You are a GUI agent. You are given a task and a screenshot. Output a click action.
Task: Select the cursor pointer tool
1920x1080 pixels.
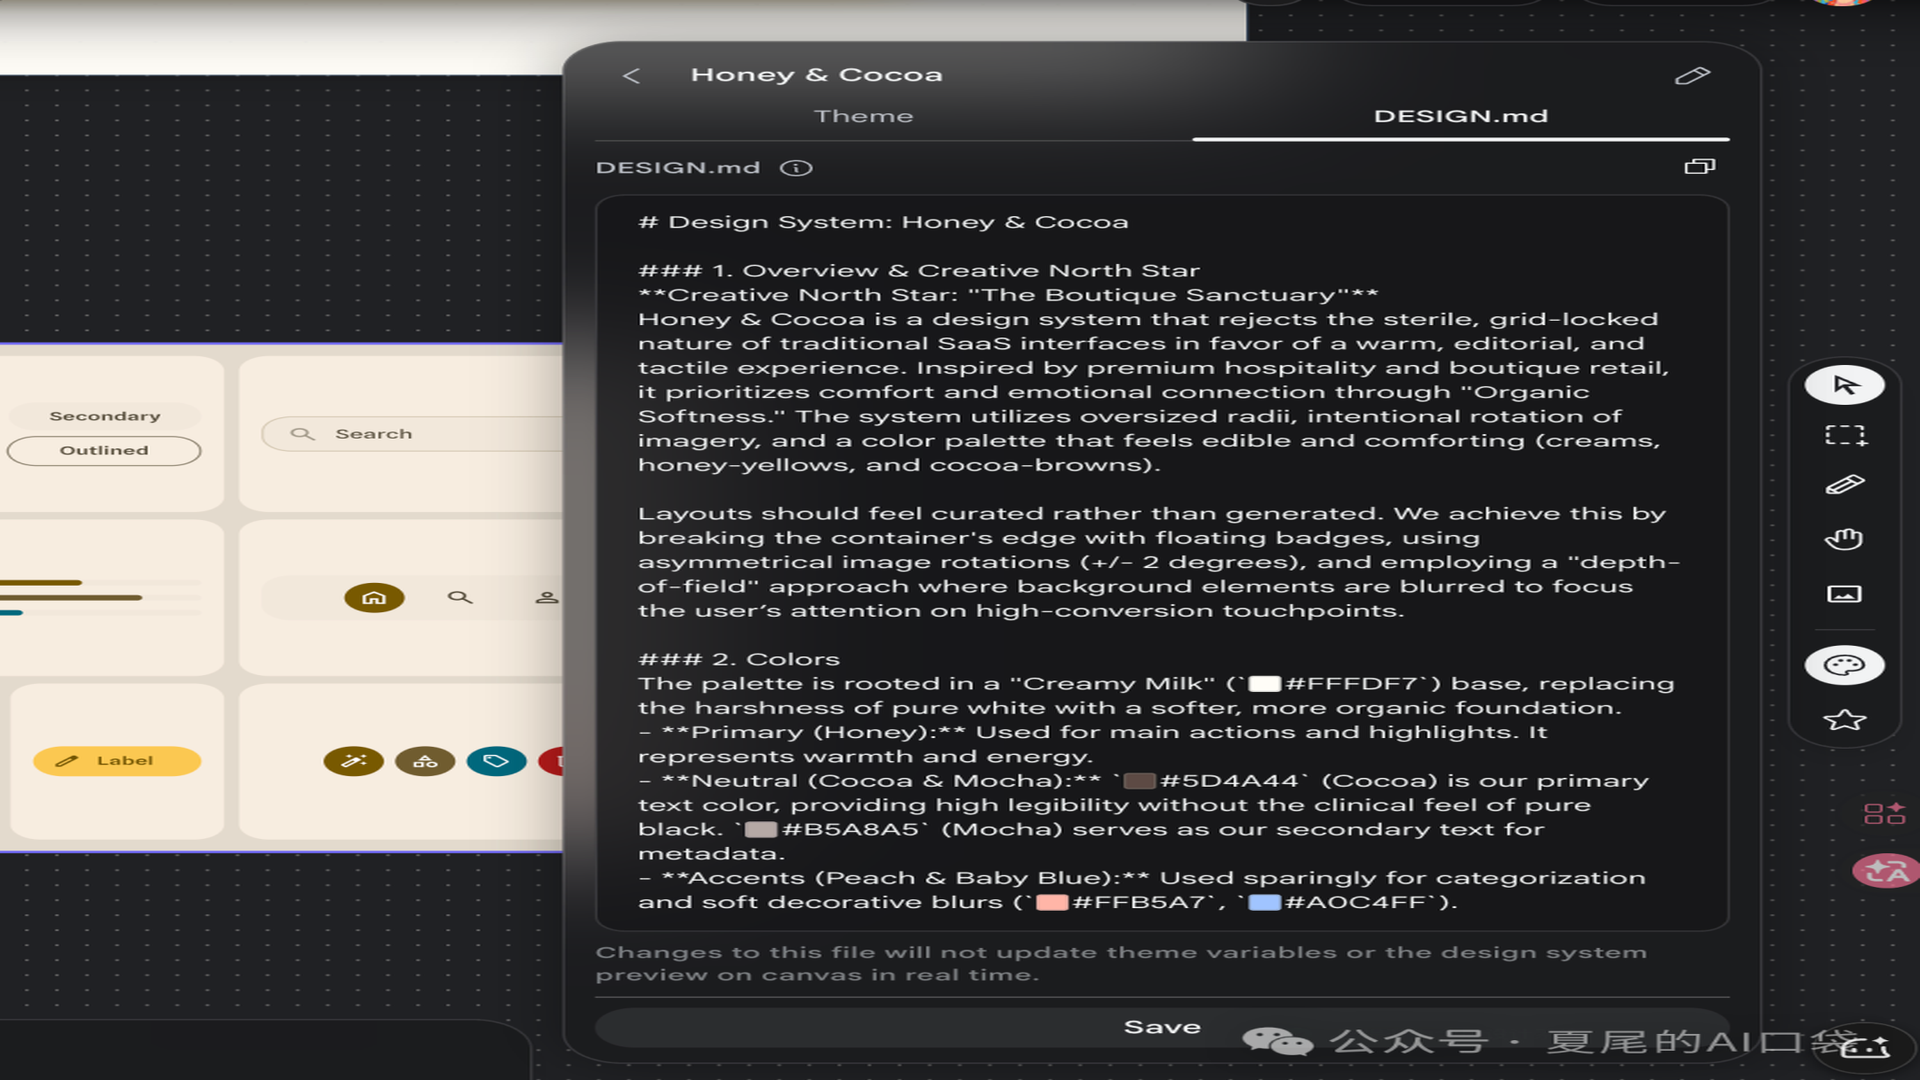tap(1844, 386)
